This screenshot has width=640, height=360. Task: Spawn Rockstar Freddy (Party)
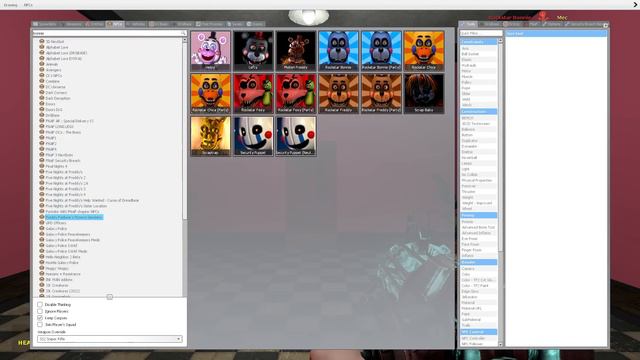point(381,93)
